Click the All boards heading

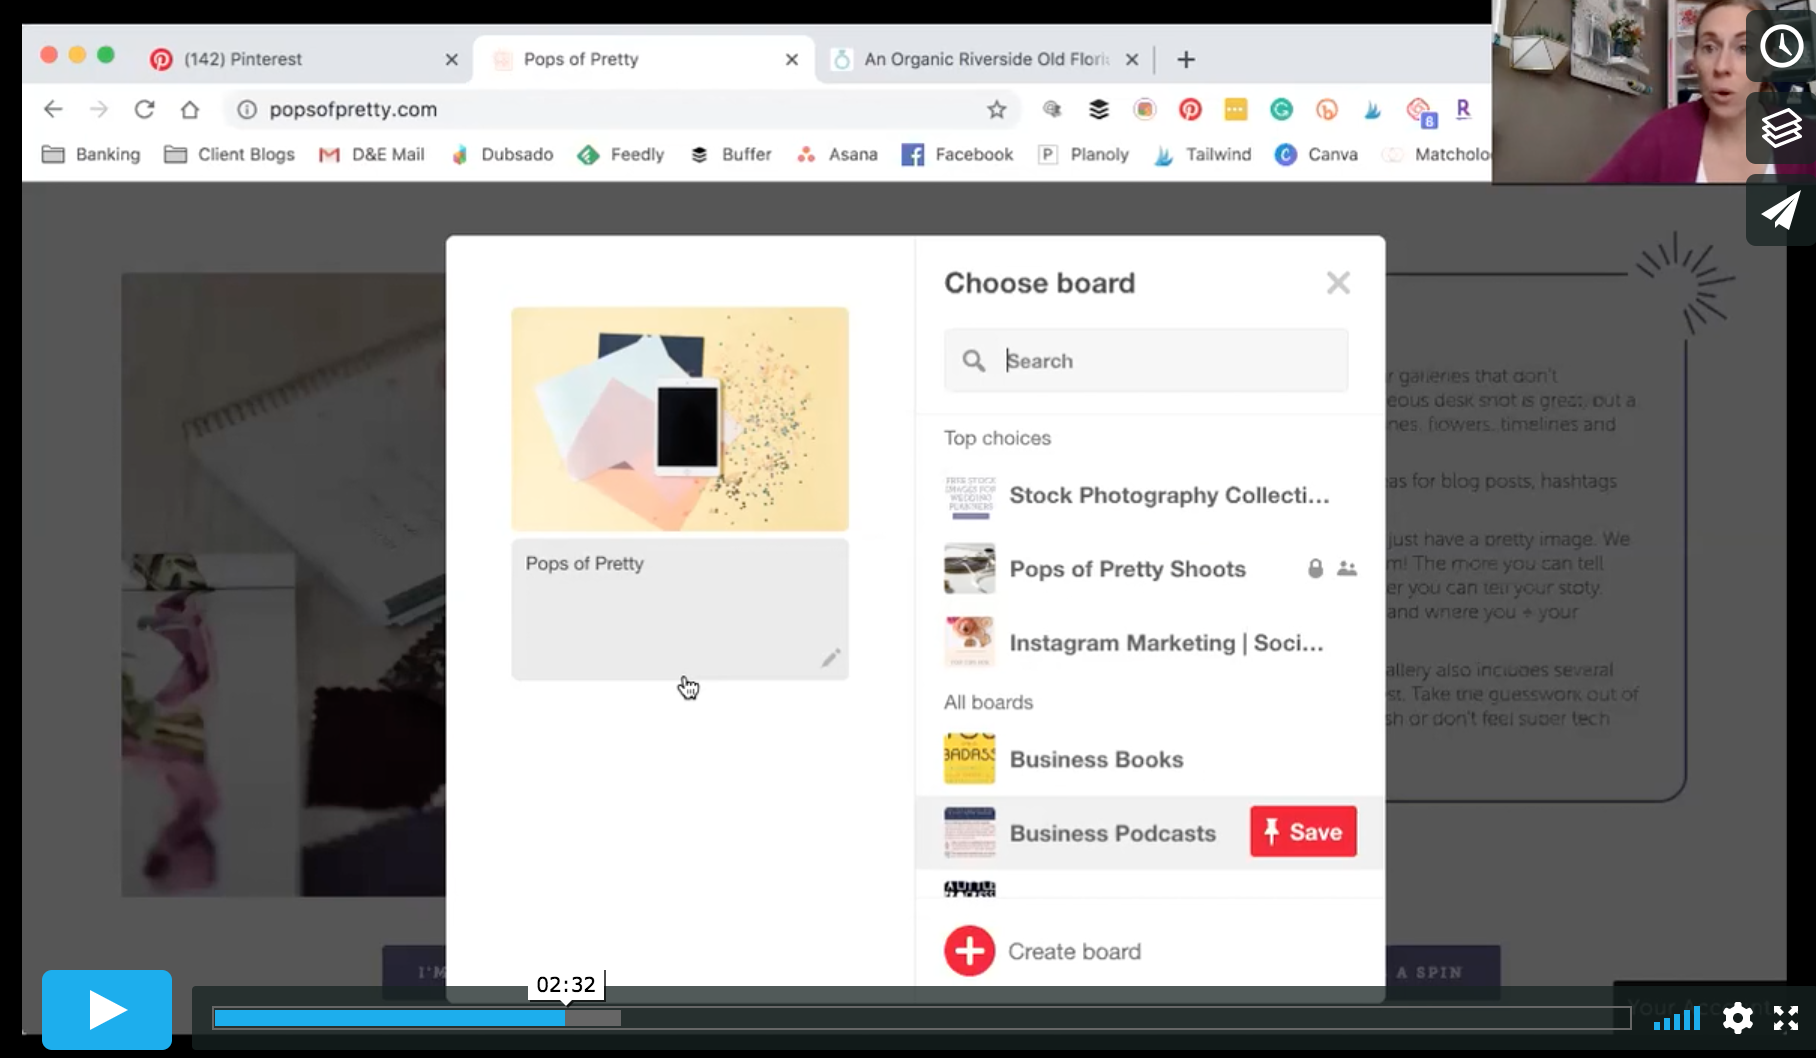[x=989, y=702]
